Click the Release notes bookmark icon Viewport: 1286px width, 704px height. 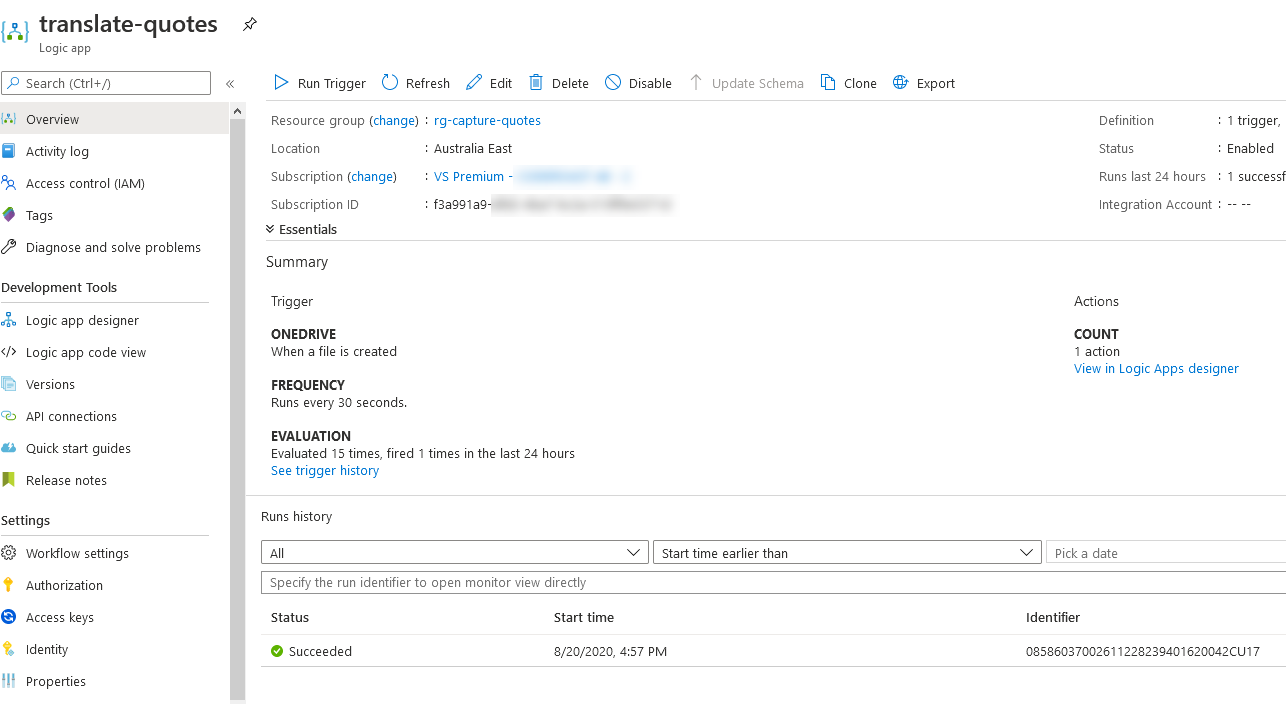[x=9, y=480]
